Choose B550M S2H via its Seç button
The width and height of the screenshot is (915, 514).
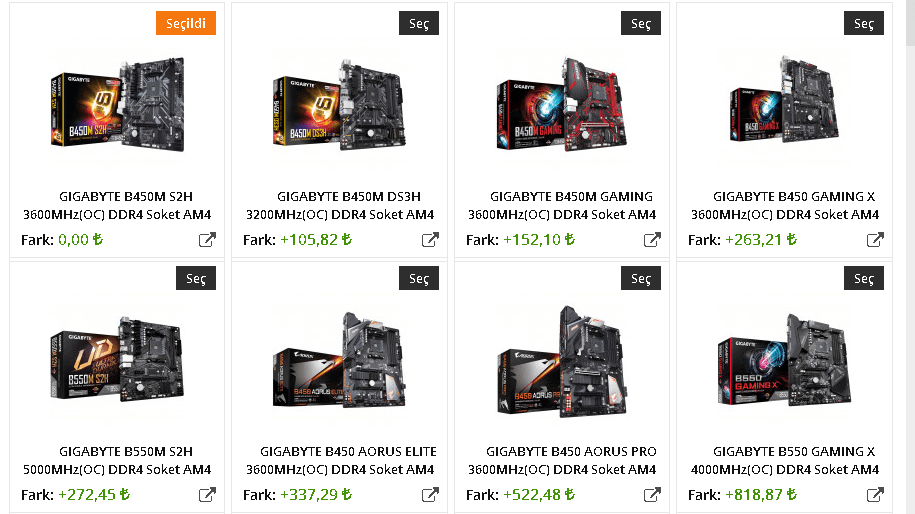point(196,278)
